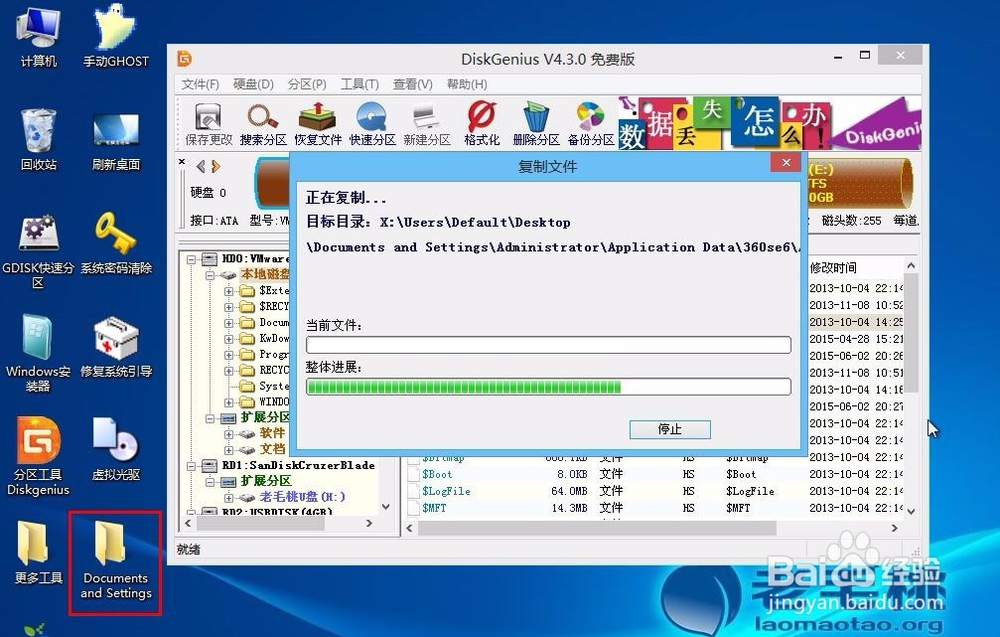Click 格式化 toolbar icon
1000x637 pixels.
pyautogui.click(x=482, y=124)
